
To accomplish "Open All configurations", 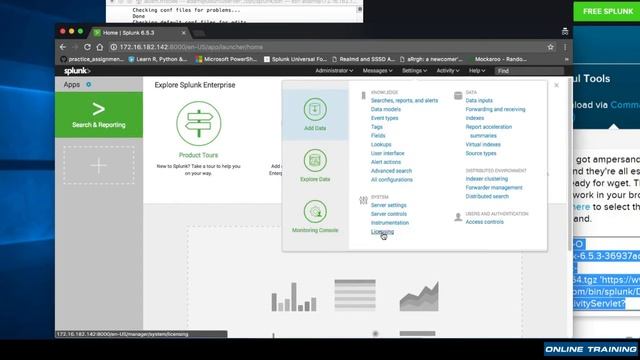I will [x=392, y=180].
